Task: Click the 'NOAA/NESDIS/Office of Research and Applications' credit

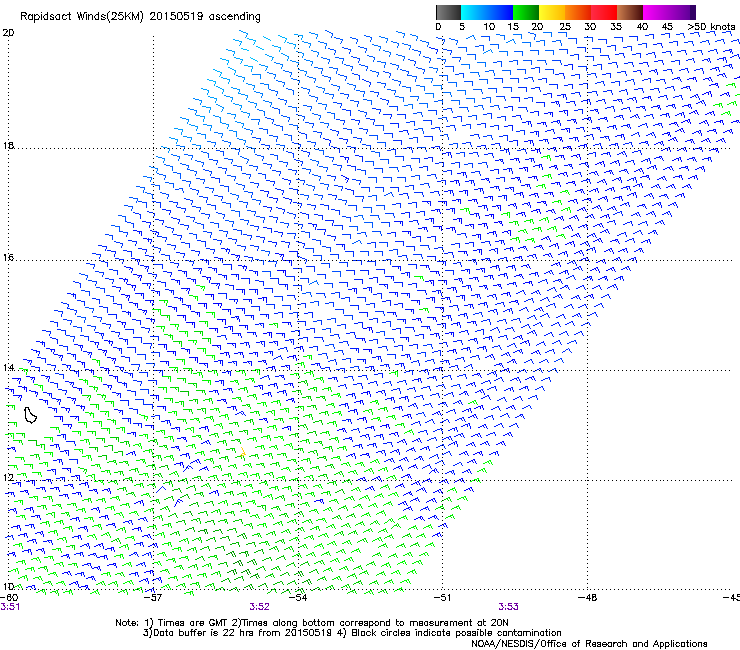Action: tap(589, 644)
